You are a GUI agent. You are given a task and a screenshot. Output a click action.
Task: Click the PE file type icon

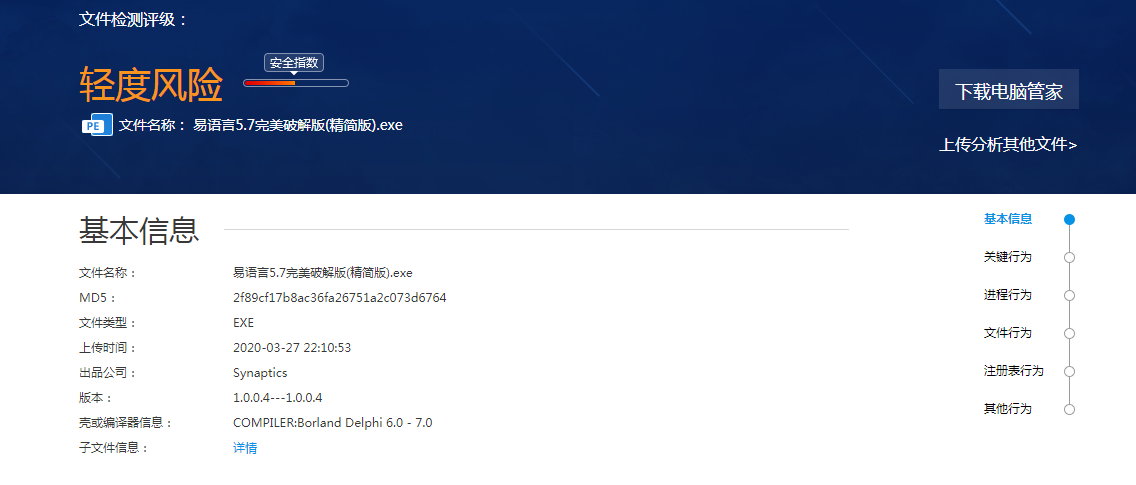96,125
